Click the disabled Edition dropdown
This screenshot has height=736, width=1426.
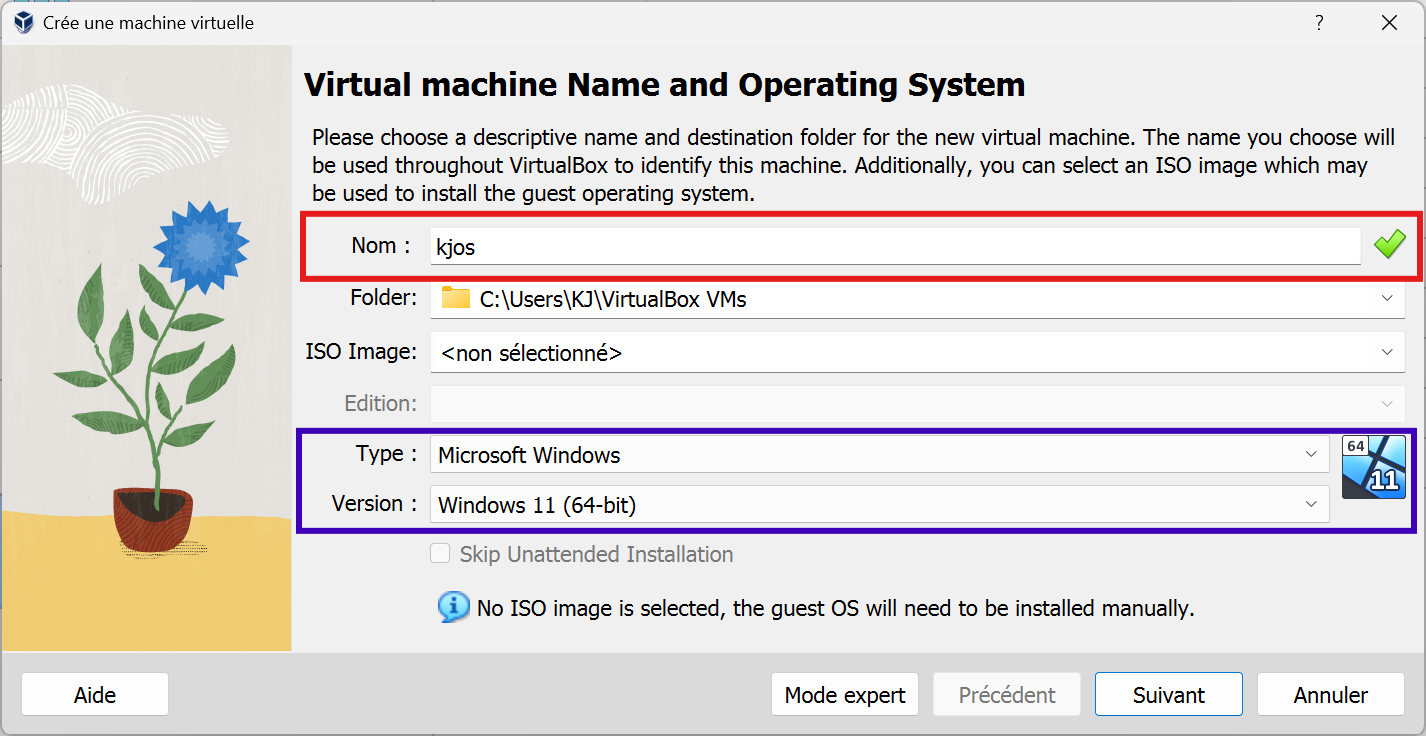[x=917, y=404]
